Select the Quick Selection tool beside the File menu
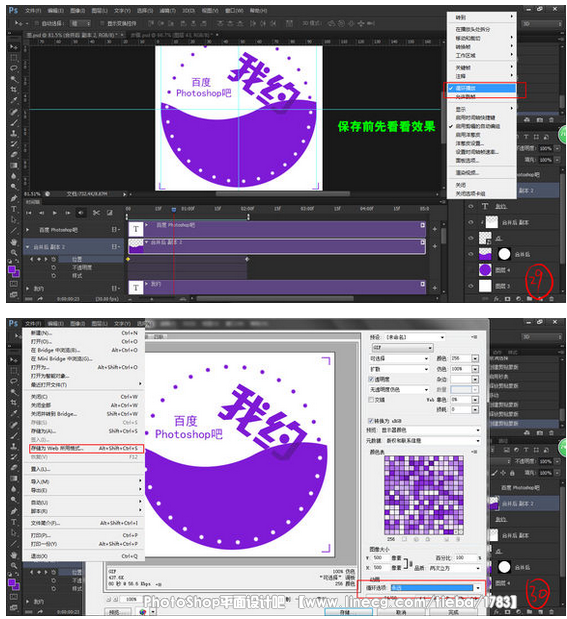The height and width of the screenshot is (619, 567). (14, 392)
